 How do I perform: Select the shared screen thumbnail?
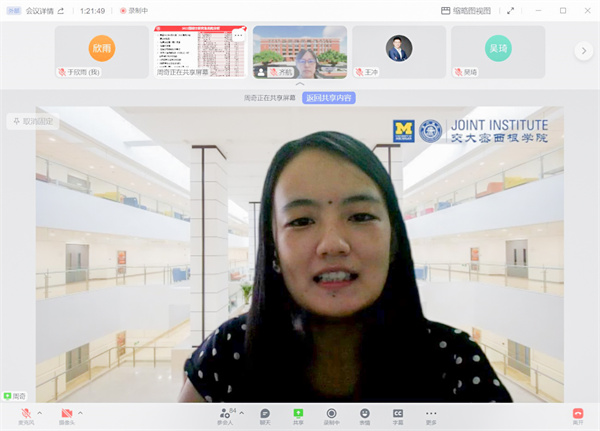(201, 52)
